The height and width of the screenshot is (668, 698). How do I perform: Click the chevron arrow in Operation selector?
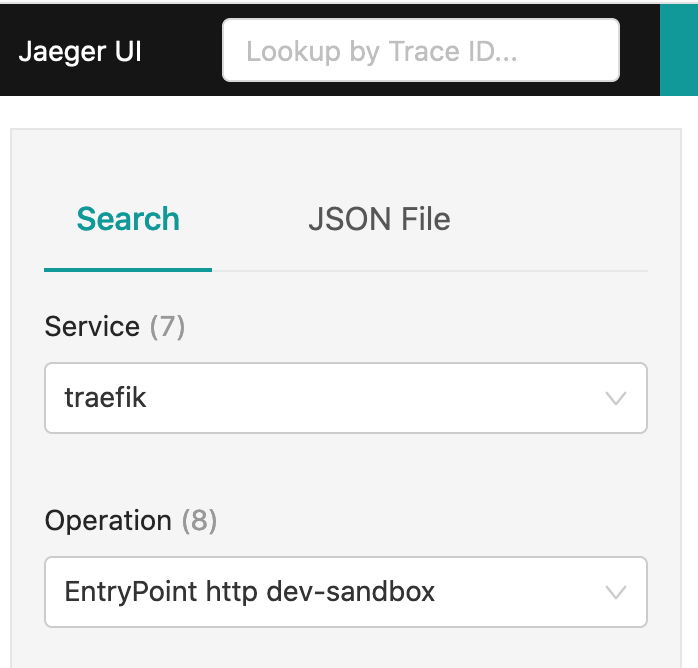pyautogui.click(x=616, y=592)
